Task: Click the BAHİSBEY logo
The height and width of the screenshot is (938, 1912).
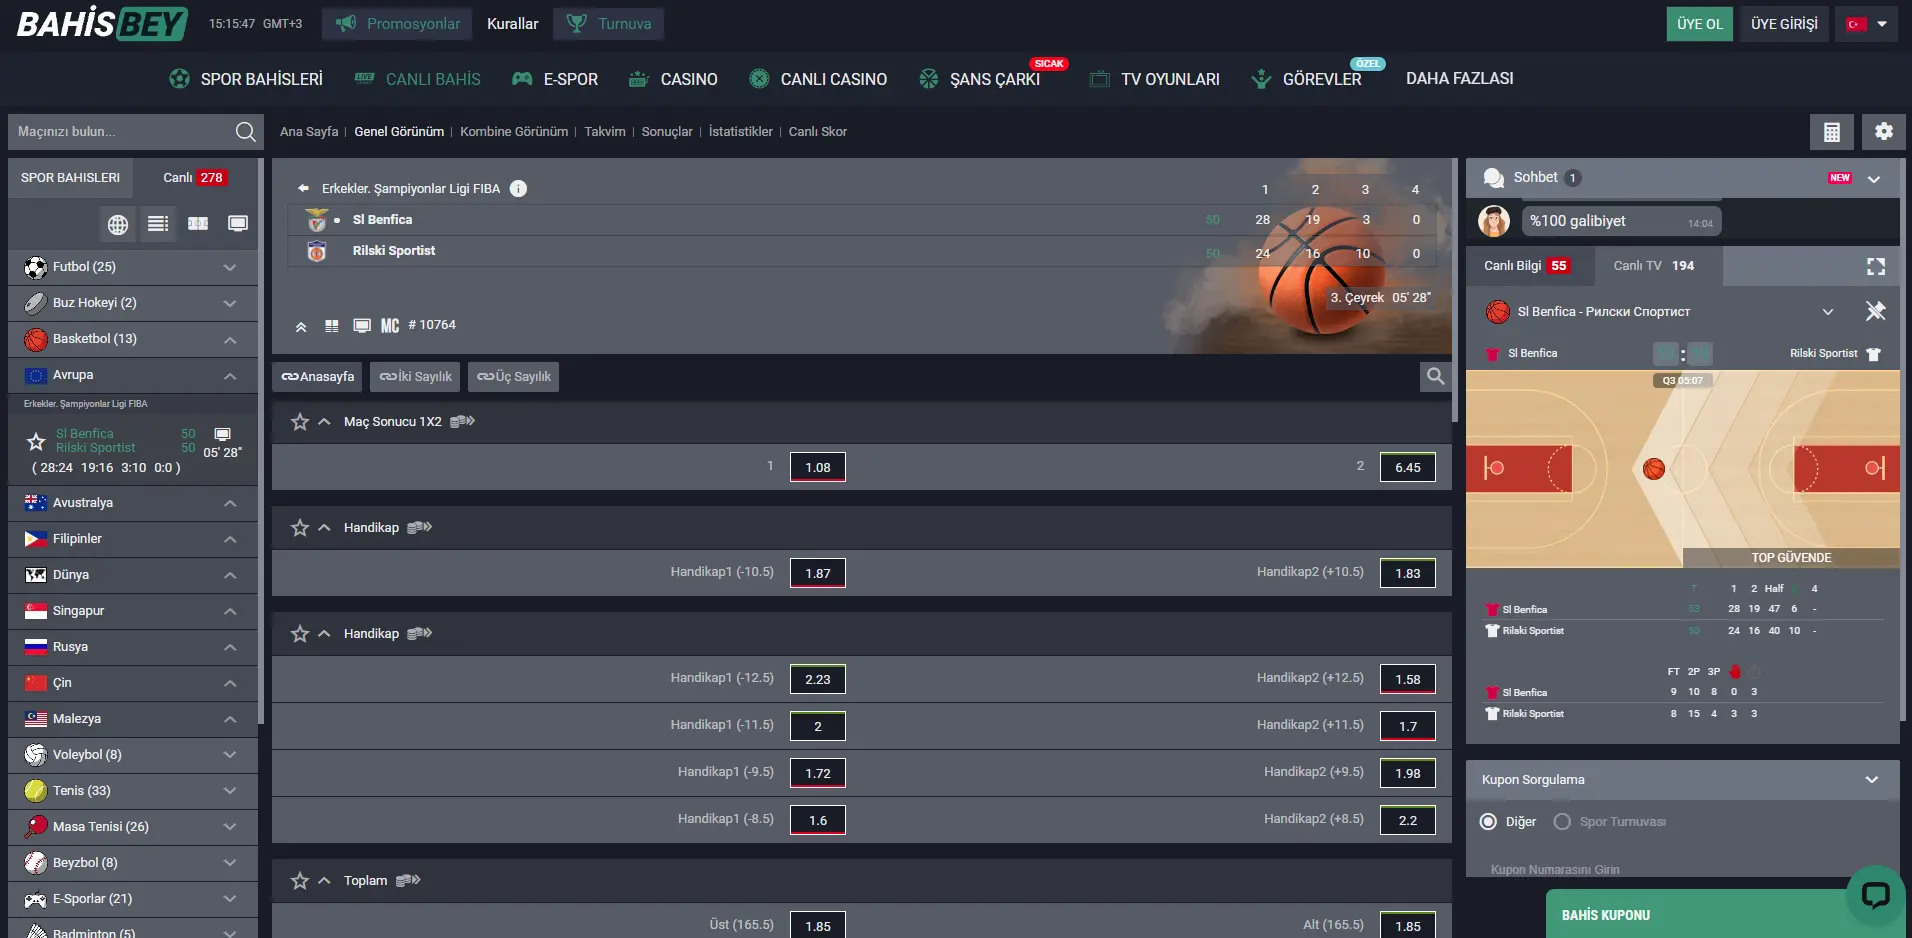Action: [102, 23]
